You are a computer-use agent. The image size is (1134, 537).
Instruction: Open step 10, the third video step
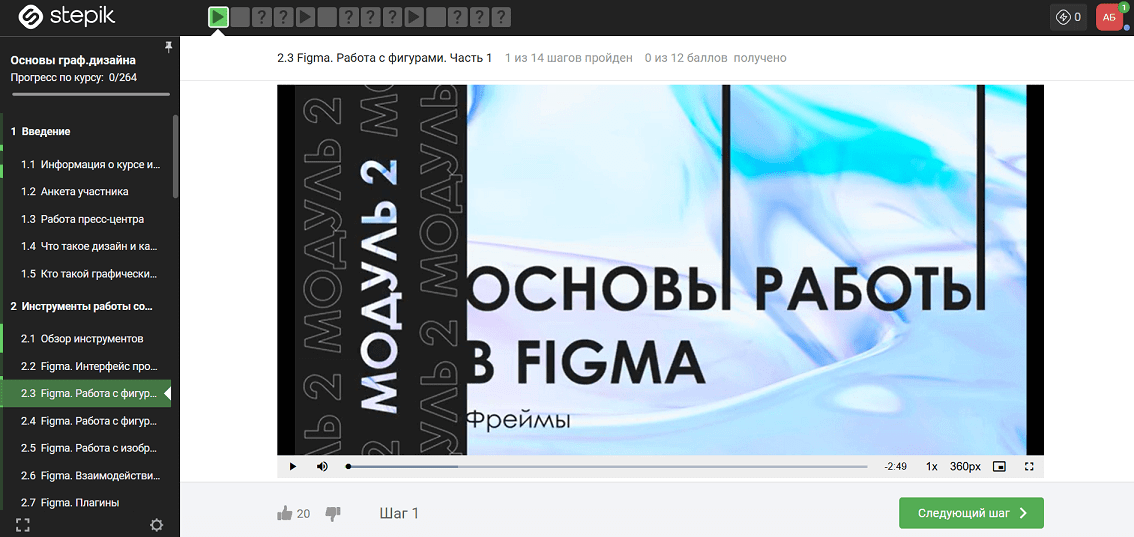tap(414, 17)
